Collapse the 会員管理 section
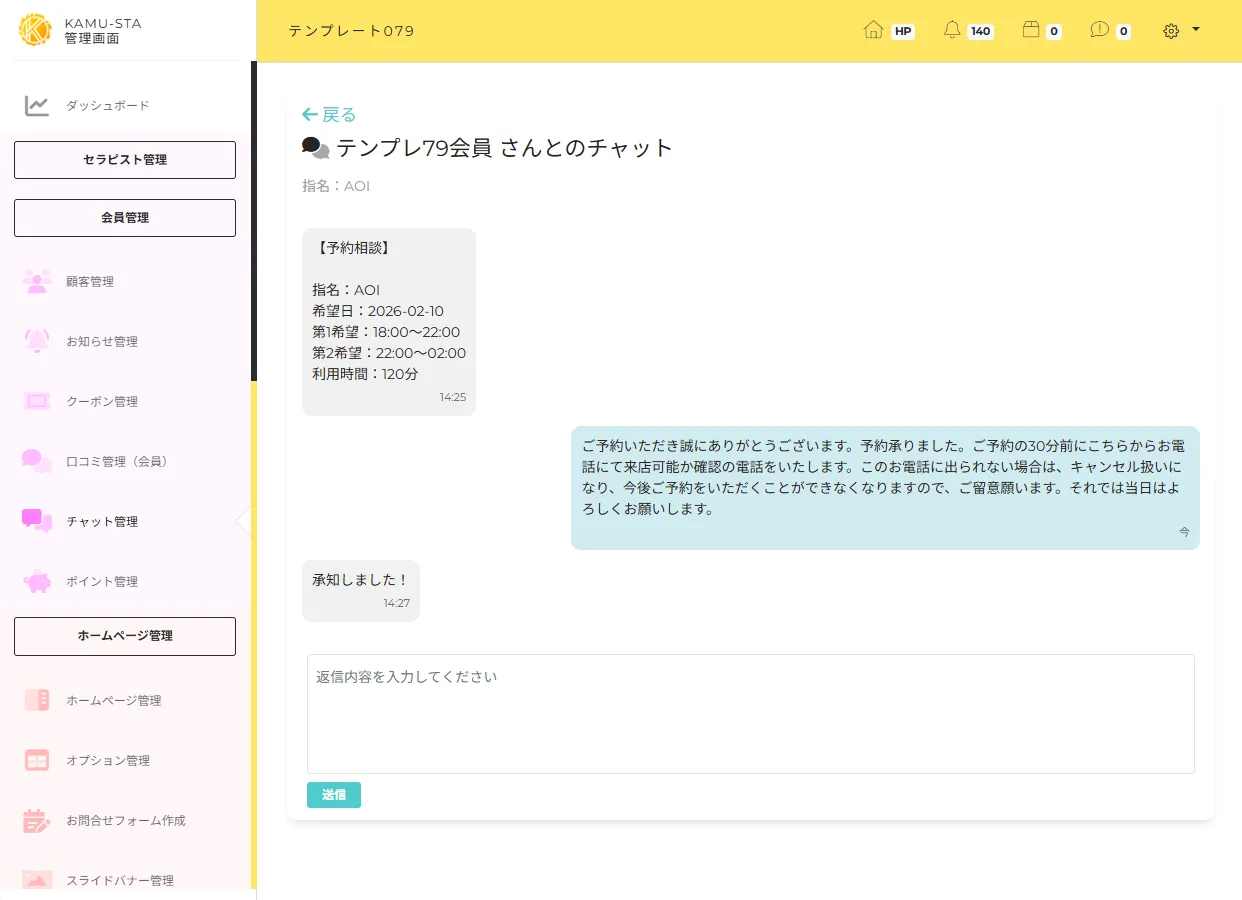The height and width of the screenshot is (900, 1242). pos(125,218)
